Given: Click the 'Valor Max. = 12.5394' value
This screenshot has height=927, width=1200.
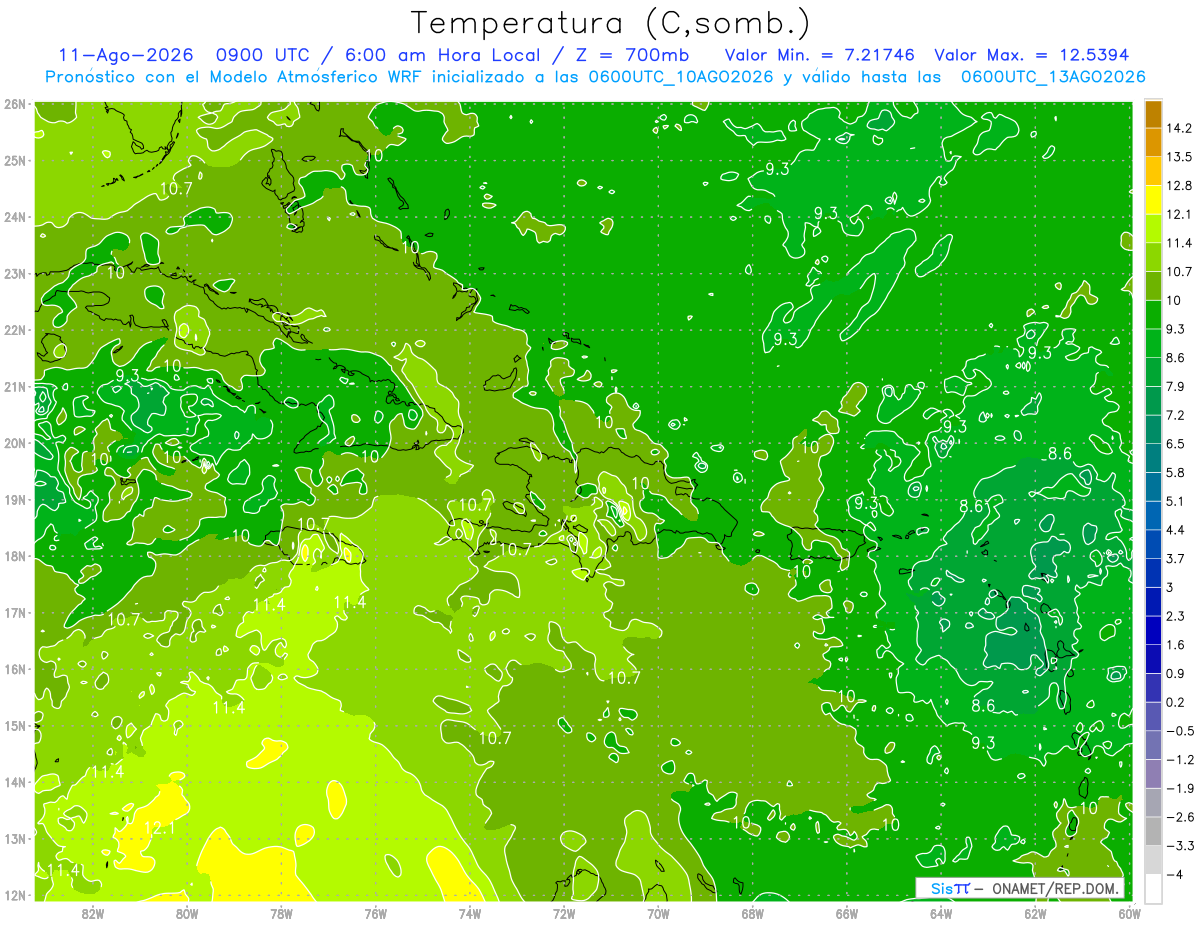Looking at the screenshot, I should [1033, 55].
